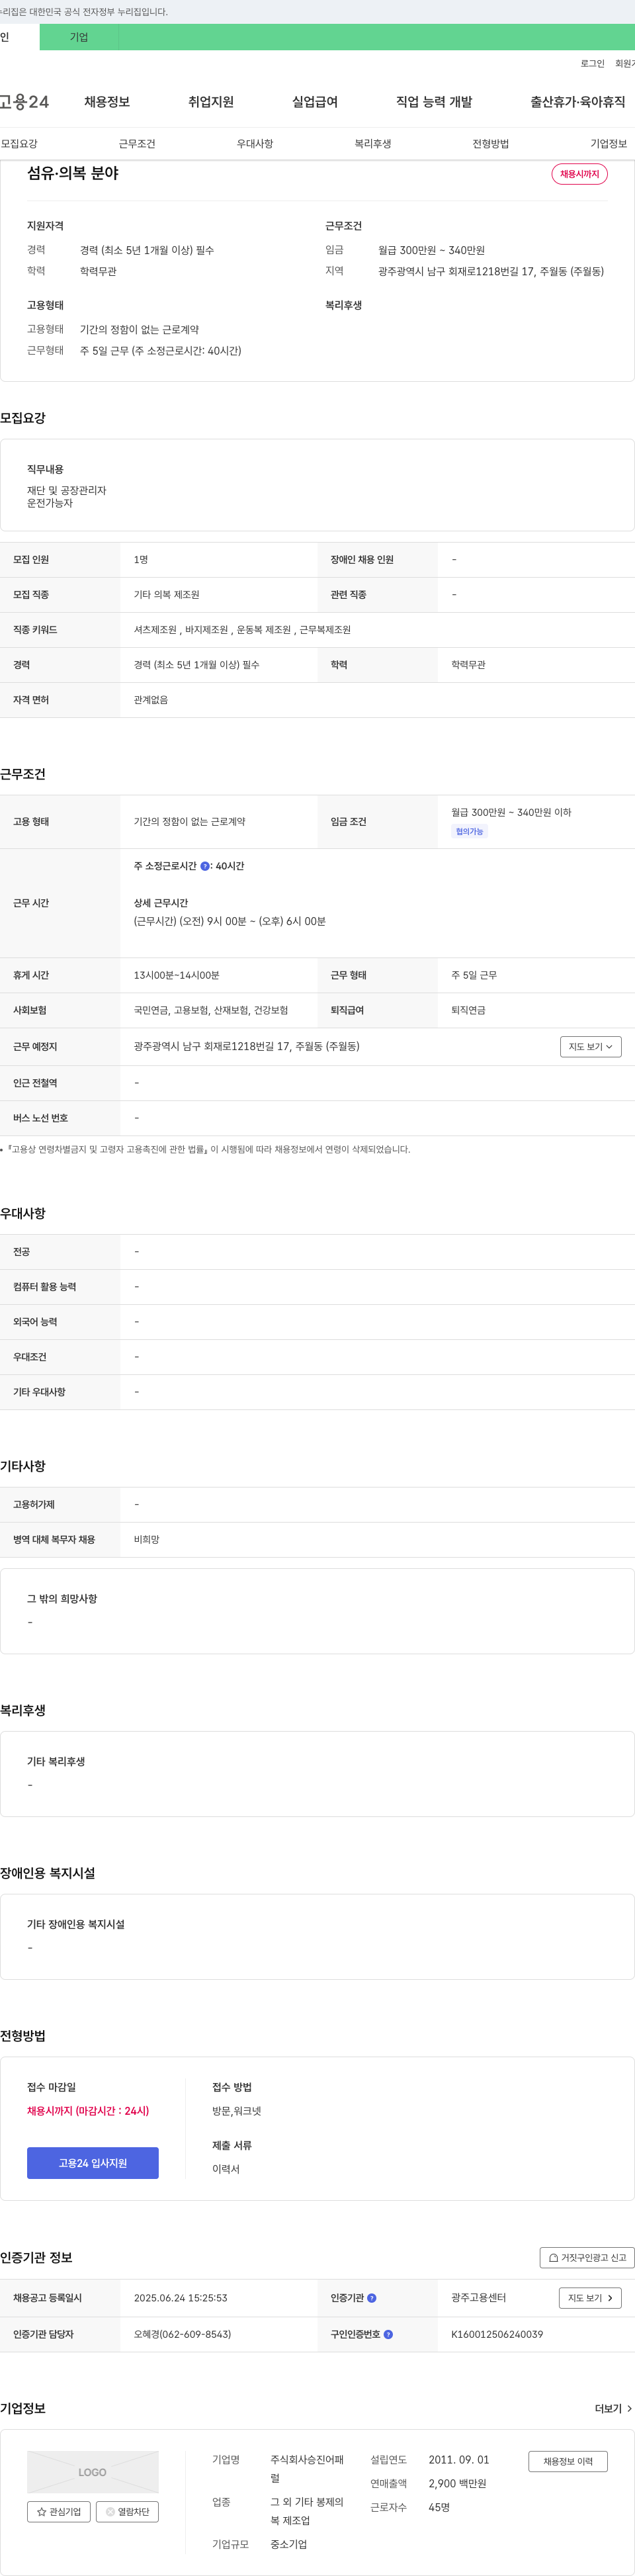Open the 출산휴가·육아휴직 menu
Screen dimensions: 635x2576
pyautogui.click(x=578, y=102)
